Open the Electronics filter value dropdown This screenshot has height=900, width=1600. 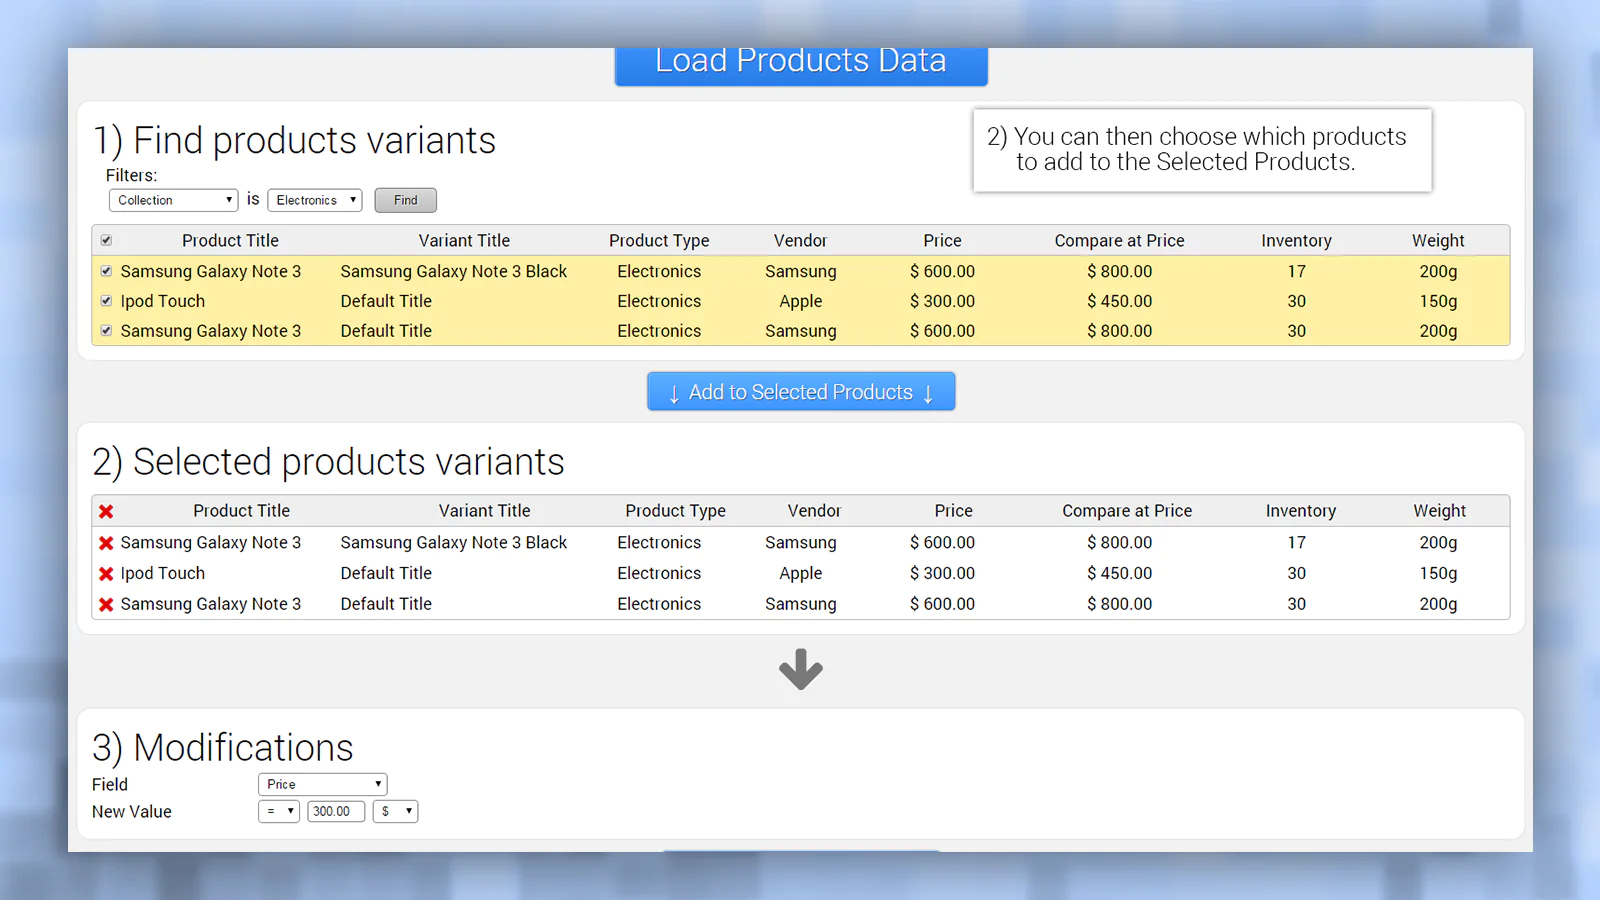point(314,200)
